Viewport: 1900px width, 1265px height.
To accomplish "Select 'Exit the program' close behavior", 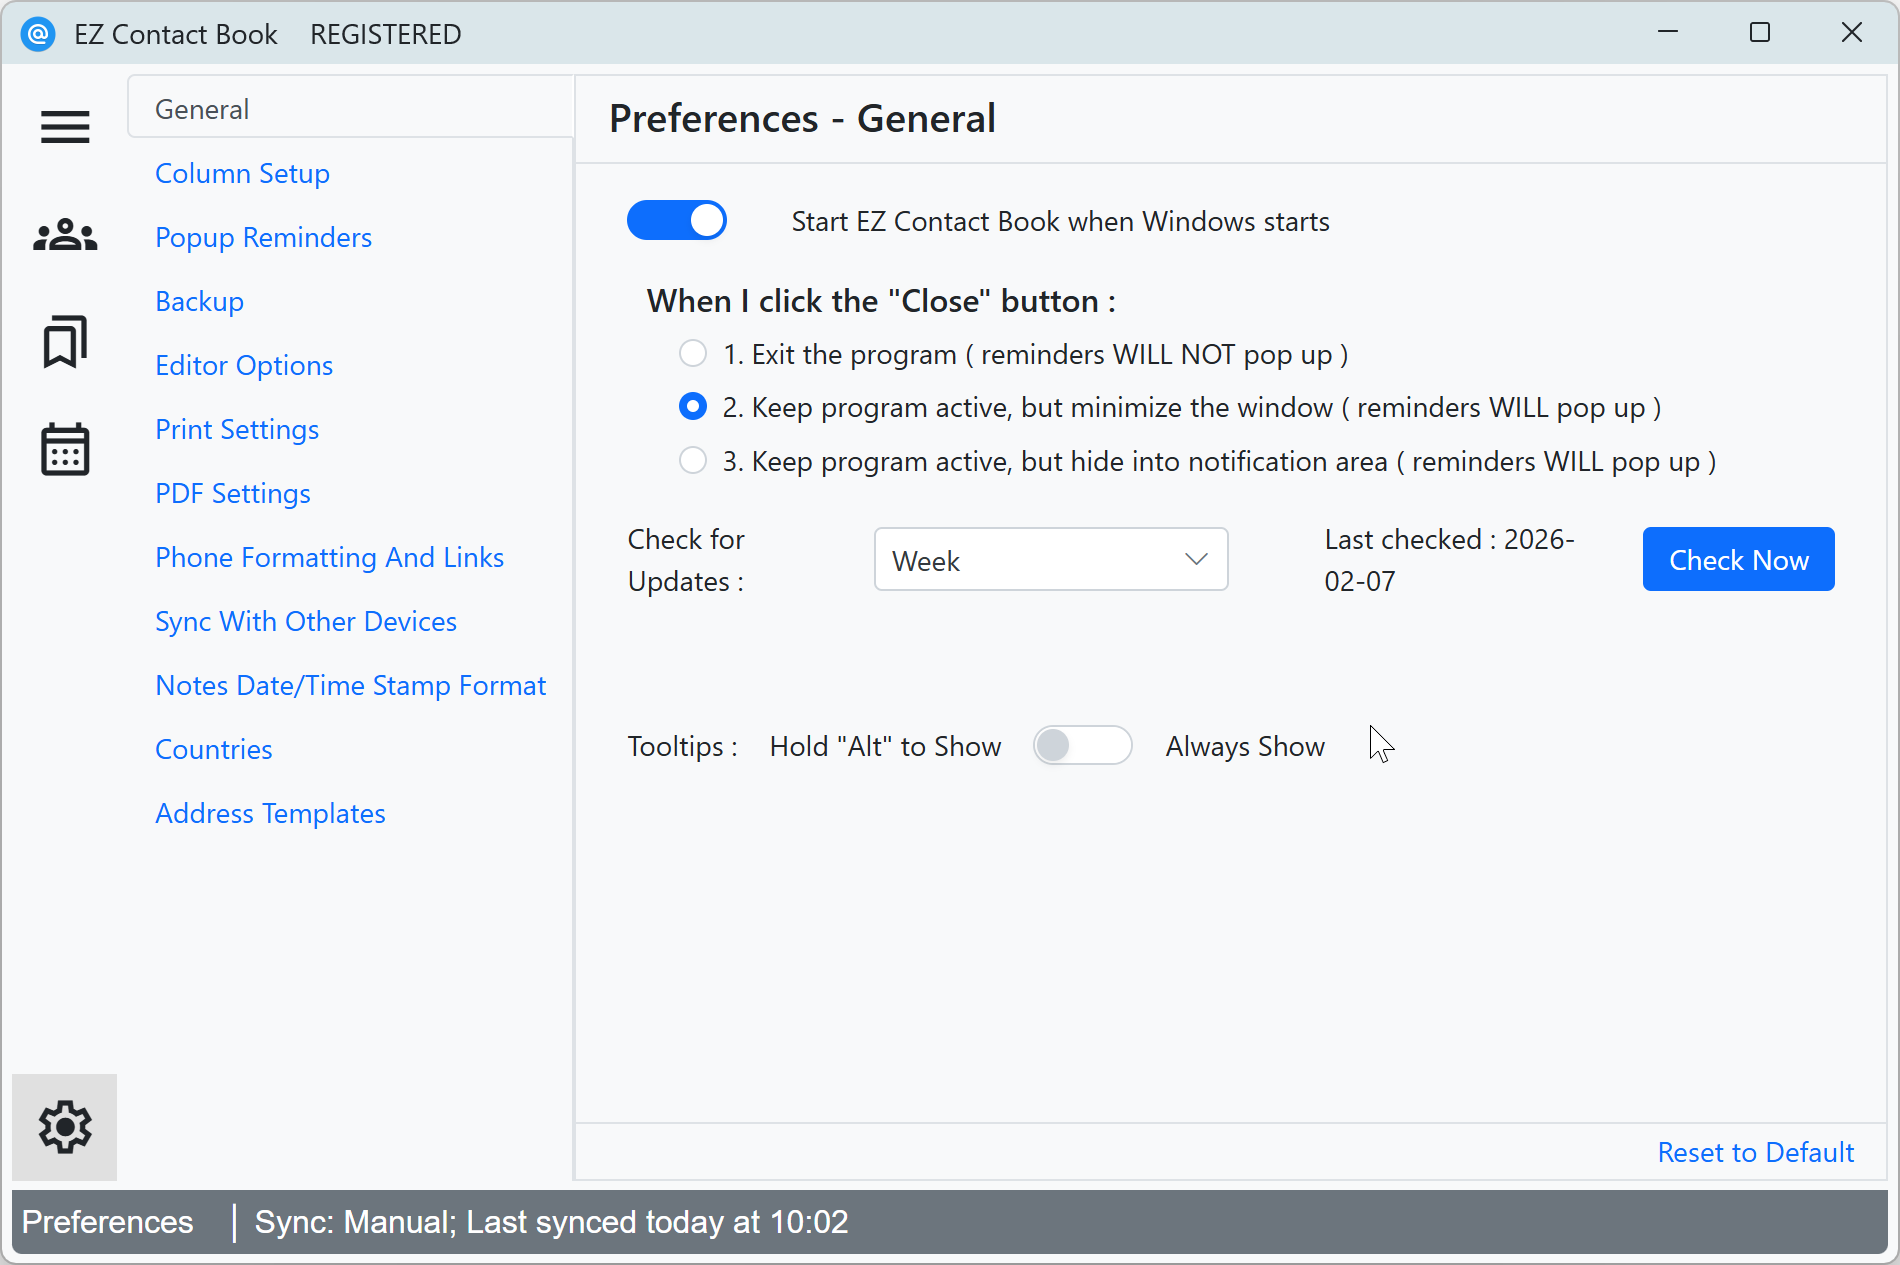I will tap(692, 353).
